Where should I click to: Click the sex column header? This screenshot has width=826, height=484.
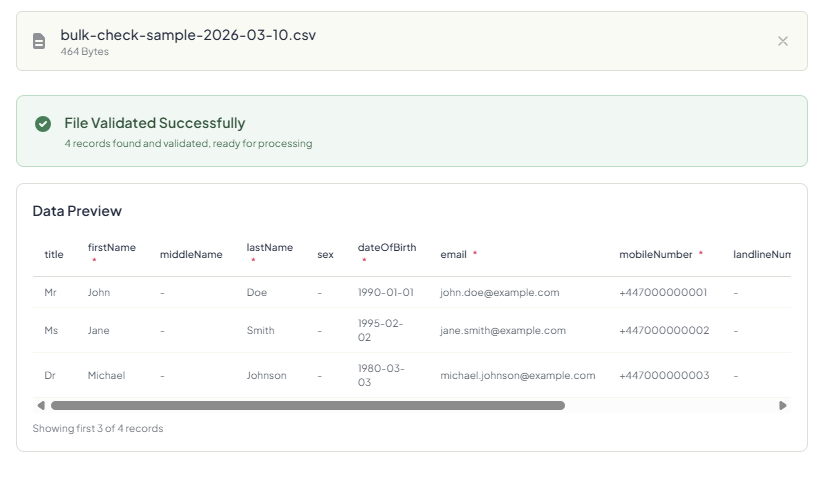[x=325, y=255]
